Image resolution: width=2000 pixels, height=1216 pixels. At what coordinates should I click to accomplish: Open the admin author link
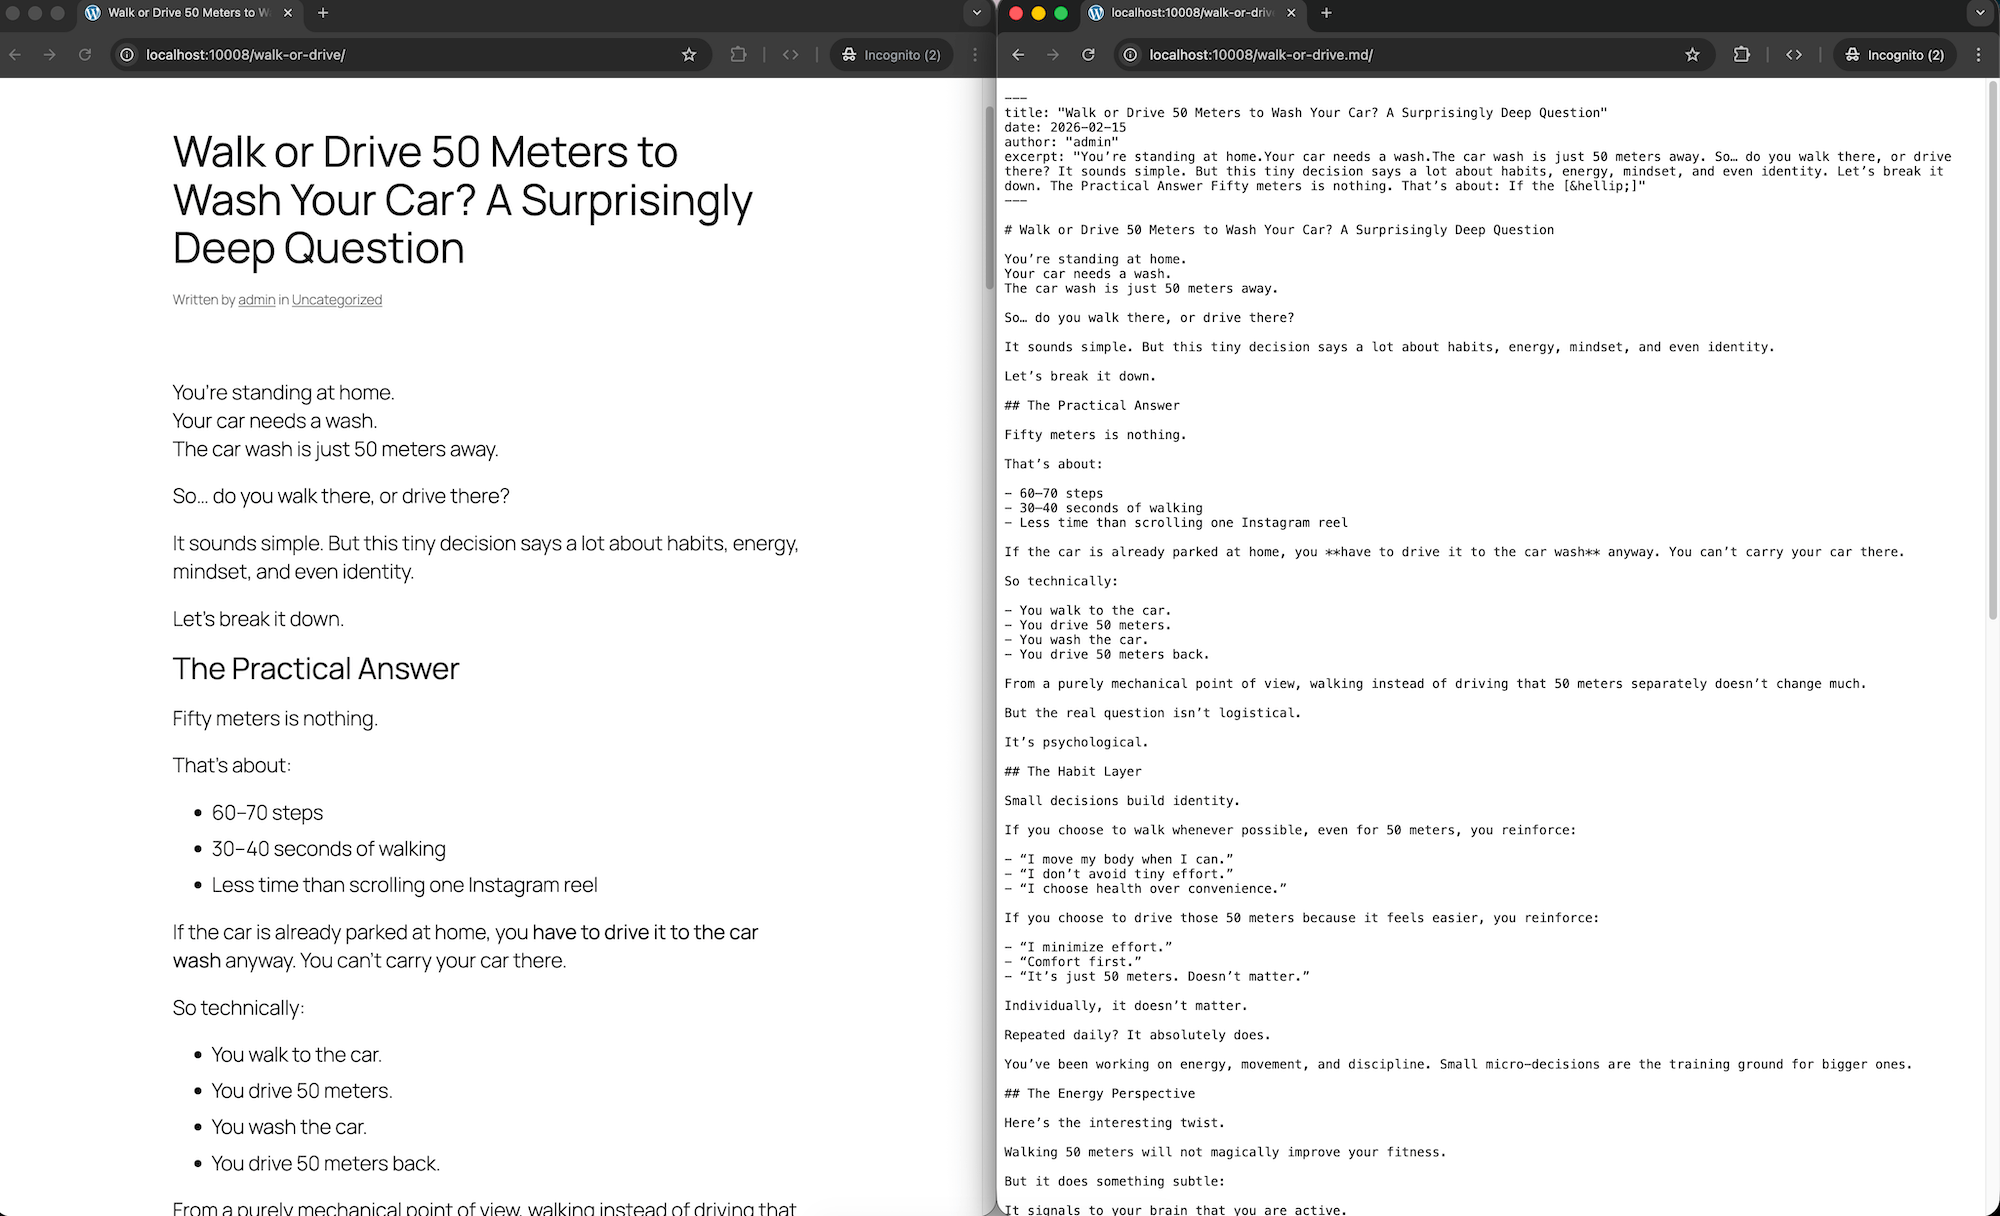pyautogui.click(x=256, y=300)
